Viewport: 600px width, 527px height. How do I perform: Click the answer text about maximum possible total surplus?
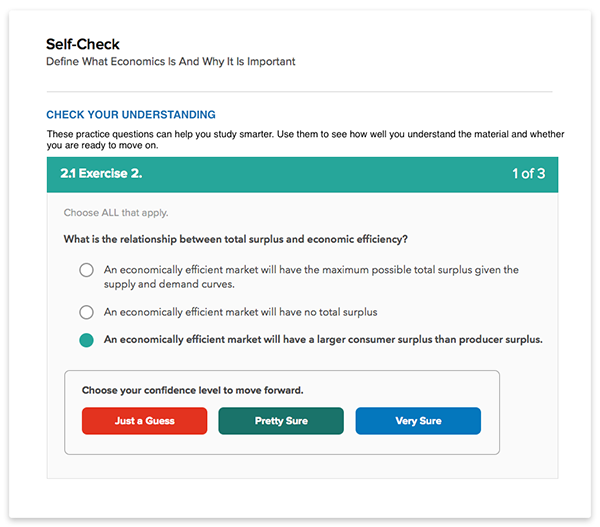pyautogui.click(x=311, y=277)
